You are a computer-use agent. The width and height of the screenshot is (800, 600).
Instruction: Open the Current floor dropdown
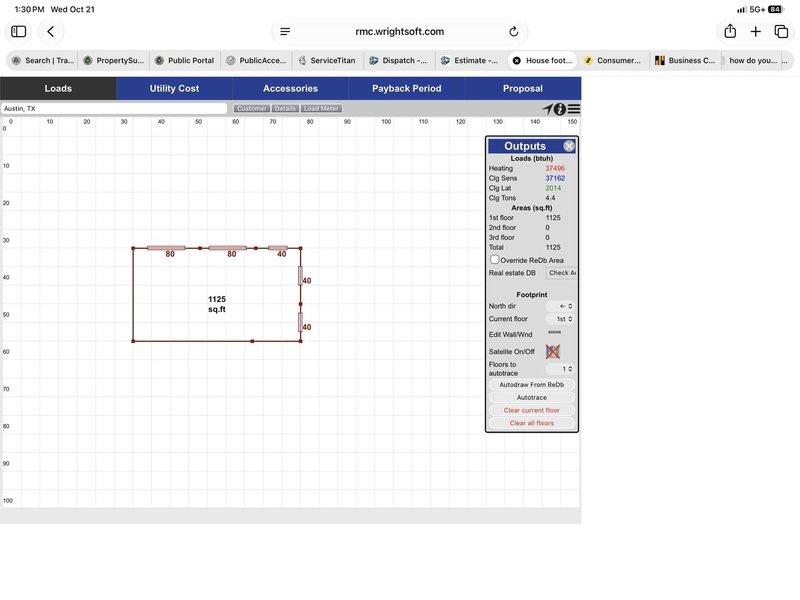click(560, 319)
